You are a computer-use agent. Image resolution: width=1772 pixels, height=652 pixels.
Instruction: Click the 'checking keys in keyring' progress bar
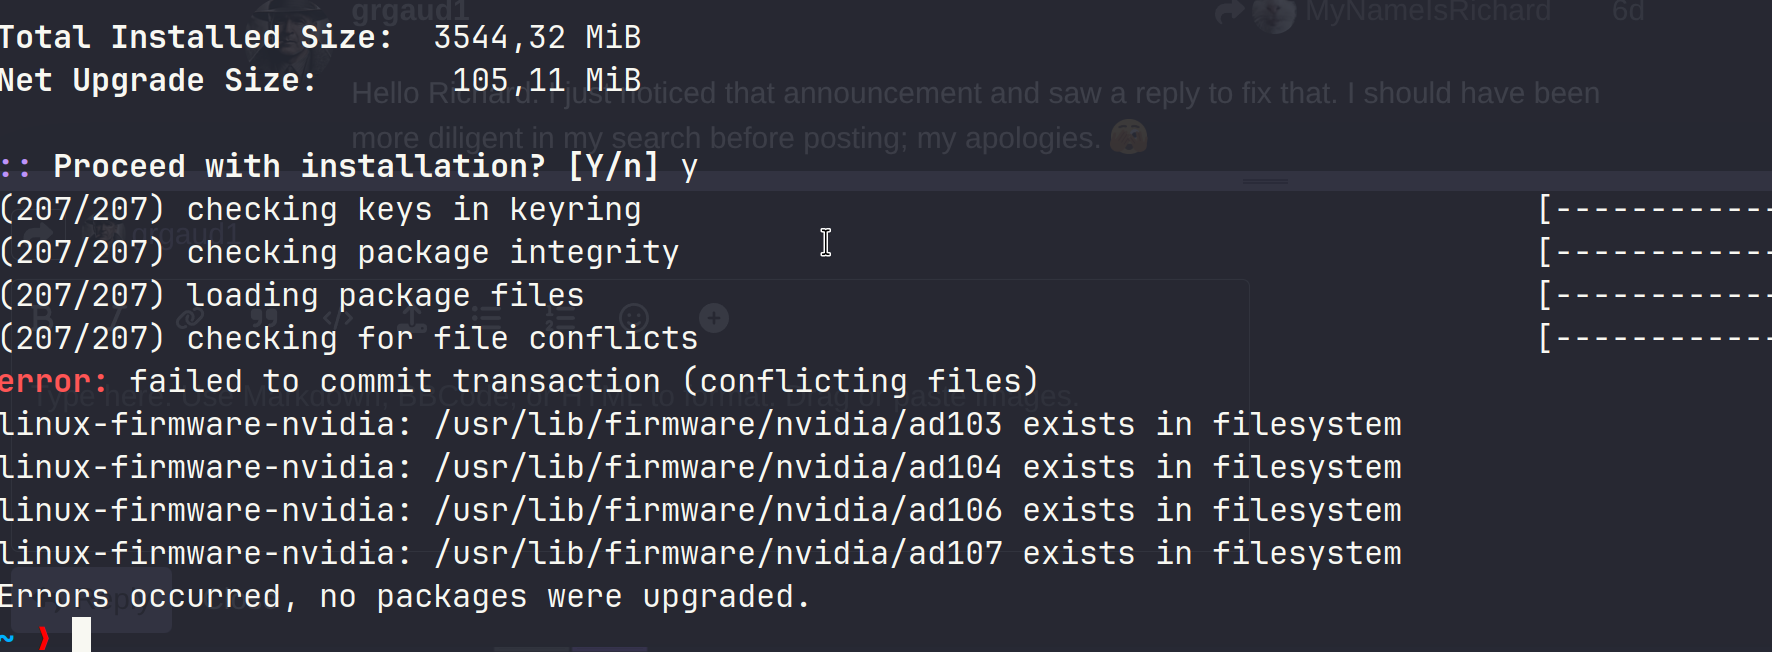1655,210
